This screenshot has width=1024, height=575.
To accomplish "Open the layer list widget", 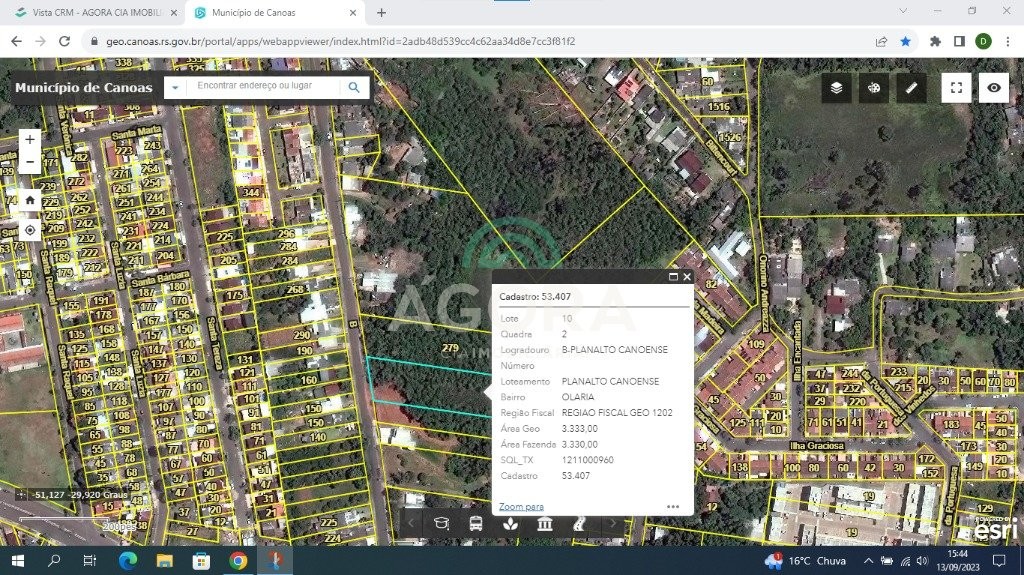I will [x=837, y=88].
